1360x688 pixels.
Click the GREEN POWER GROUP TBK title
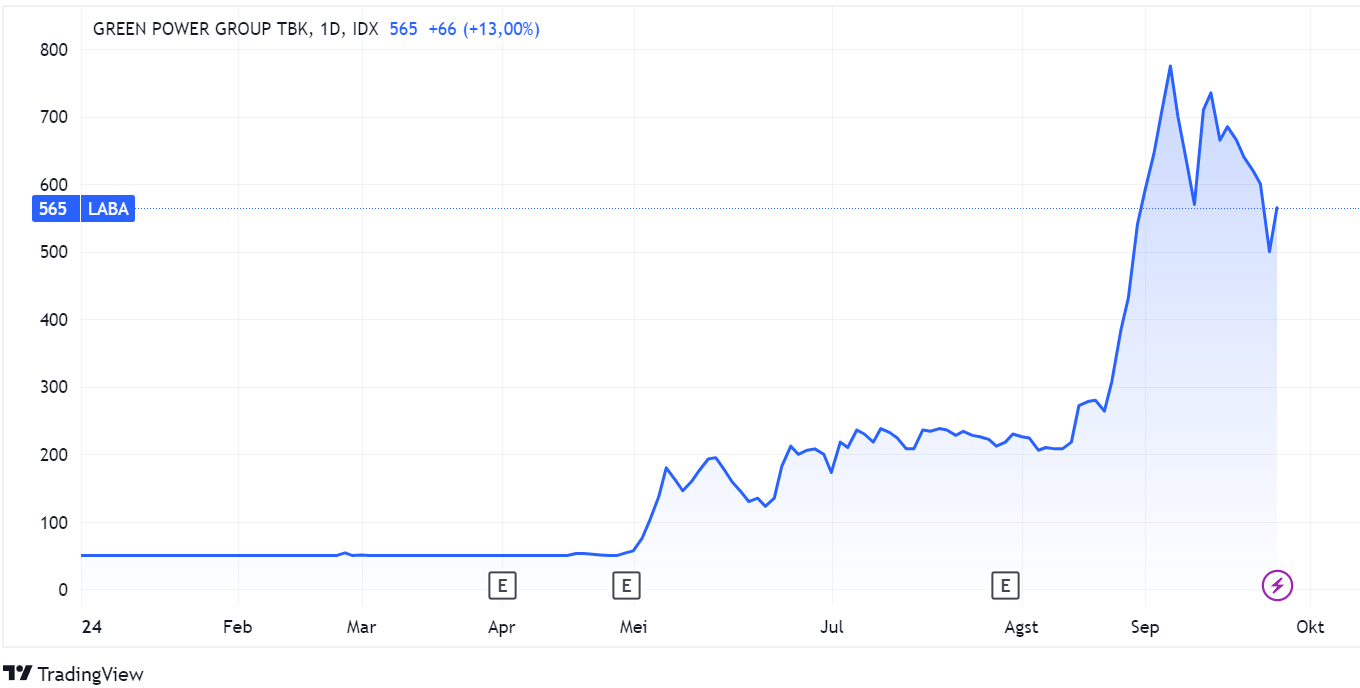201,29
